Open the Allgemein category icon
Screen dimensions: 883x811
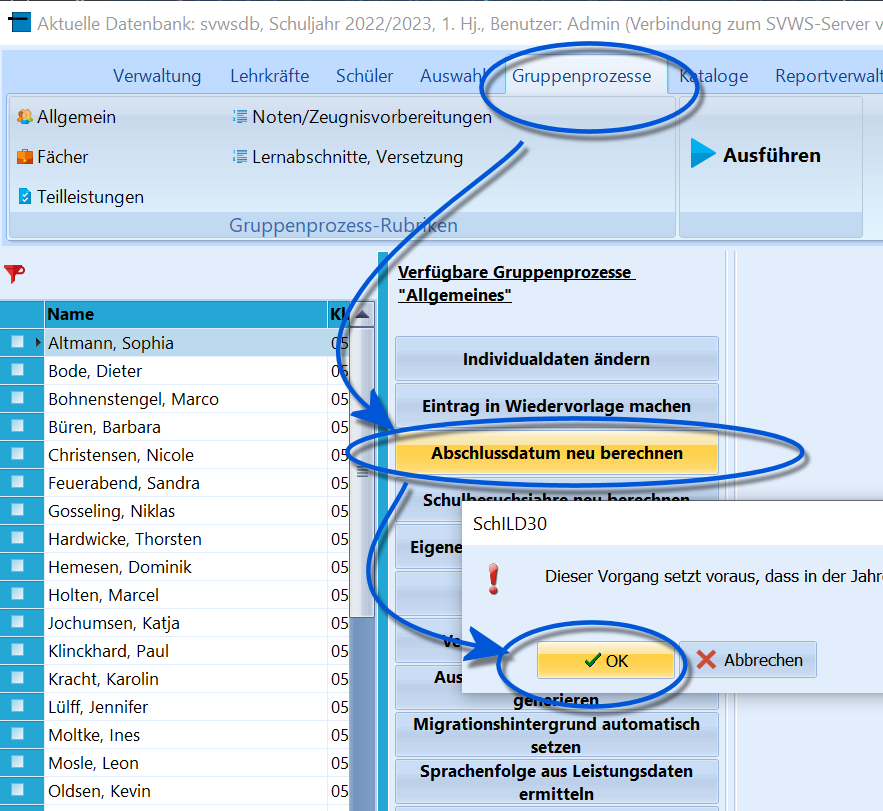(x=24, y=117)
